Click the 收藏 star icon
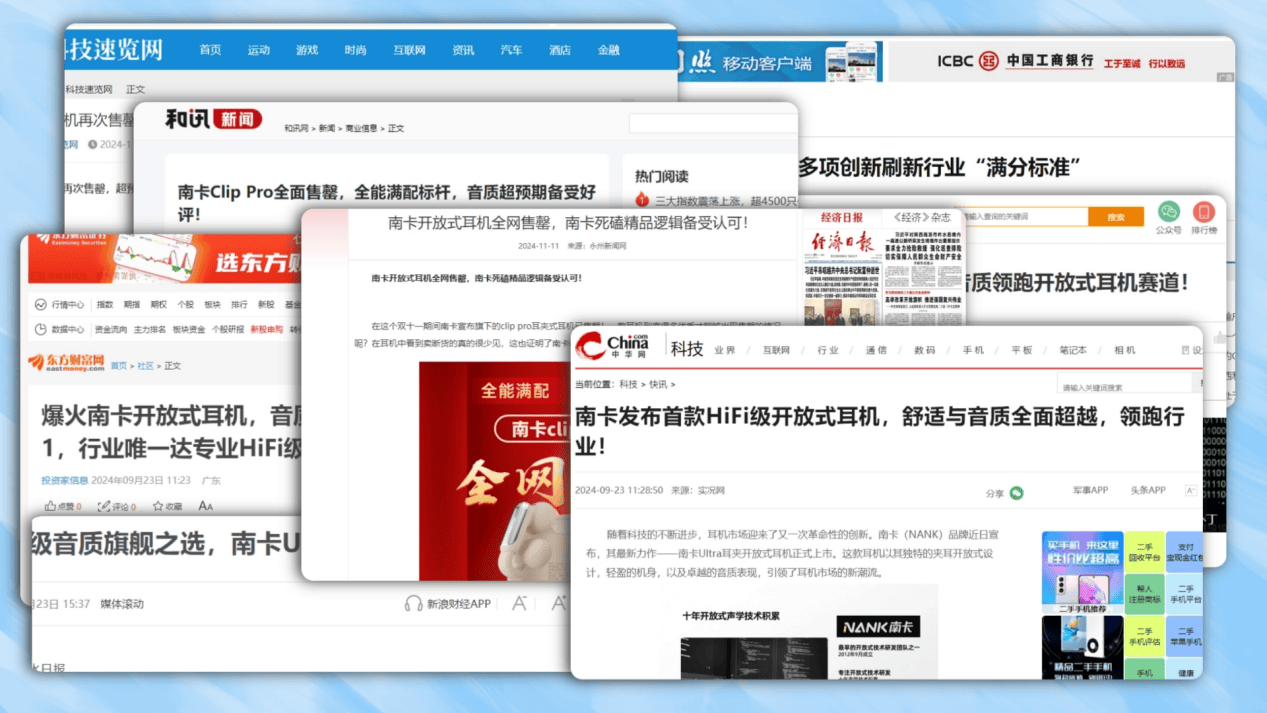The image size is (1267, 713). tap(156, 507)
